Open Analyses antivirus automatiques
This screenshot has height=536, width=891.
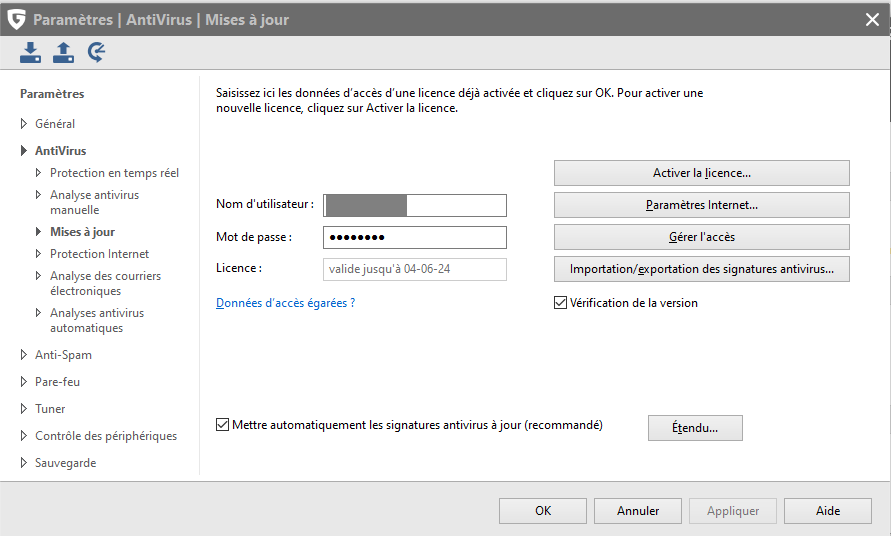[x=97, y=321]
